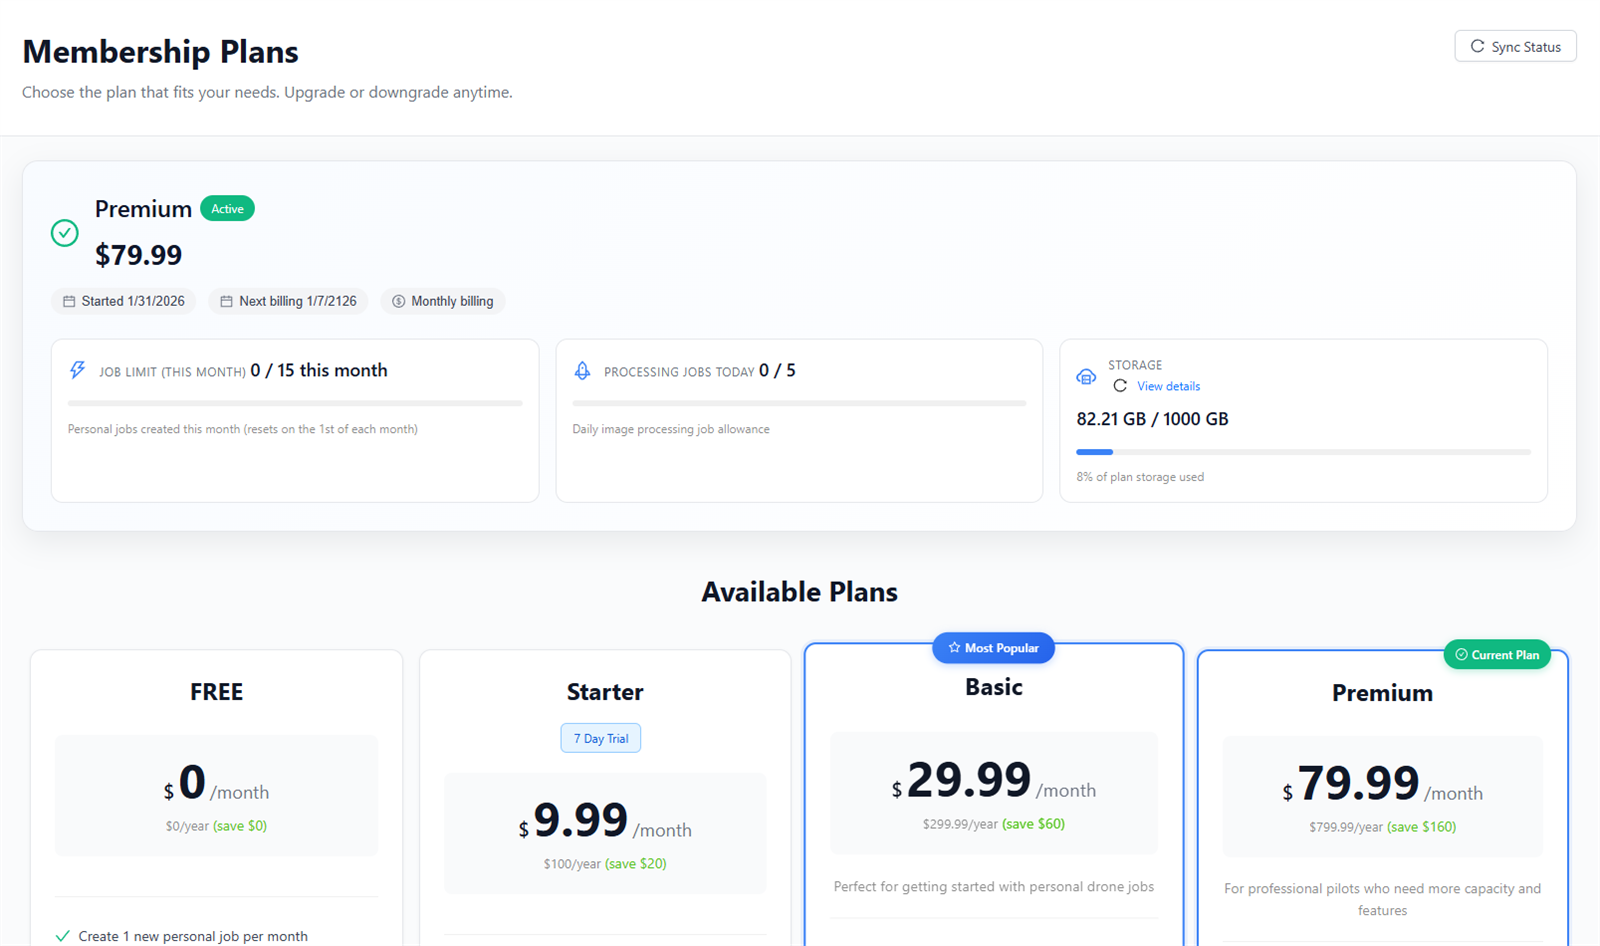This screenshot has height=946, width=1600.
Task: Click the sync refresh icon in Sync Status
Action: (x=1477, y=46)
